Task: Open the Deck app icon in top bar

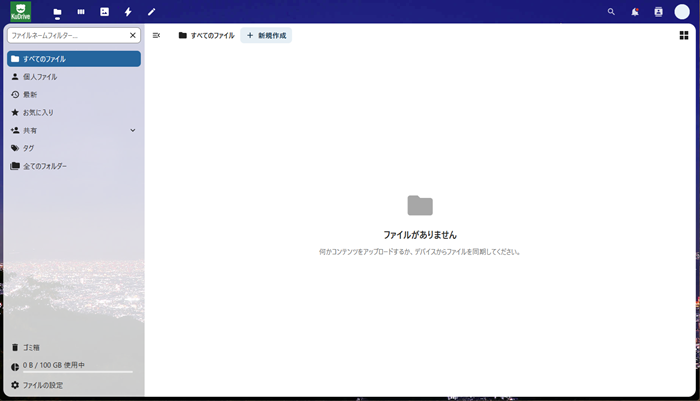Action: point(81,12)
